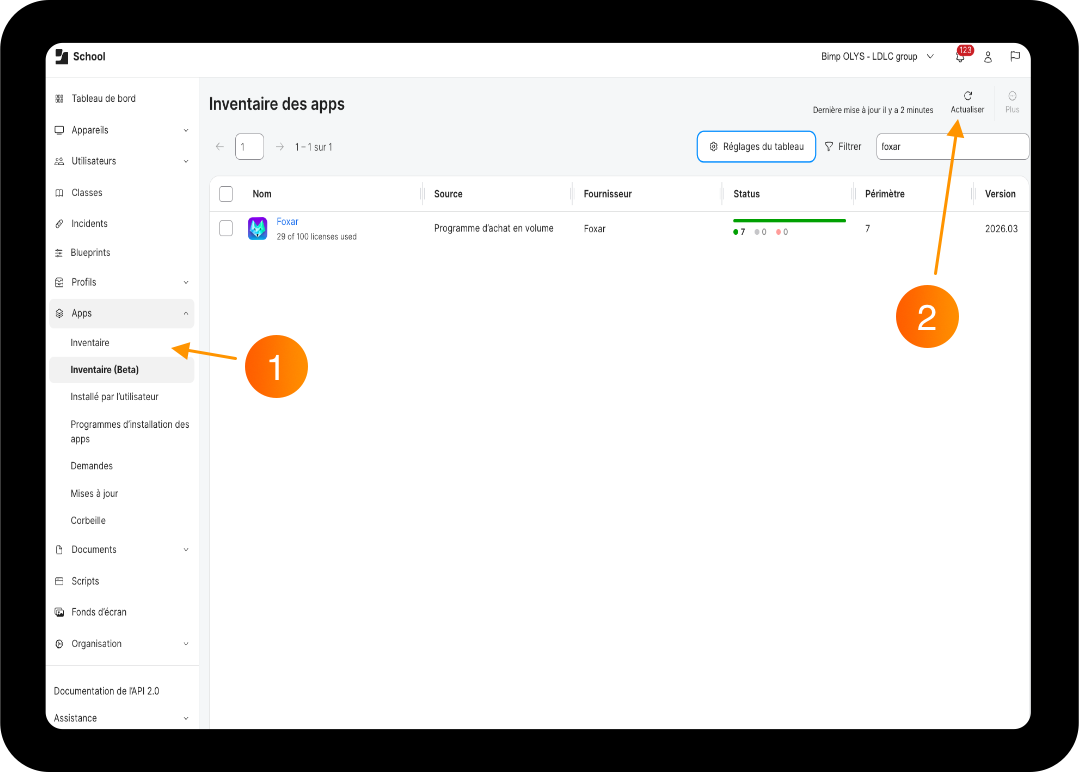Screen dimensions: 1079x772
Task: Refresh with the Actualiser icon
Action: (968, 96)
